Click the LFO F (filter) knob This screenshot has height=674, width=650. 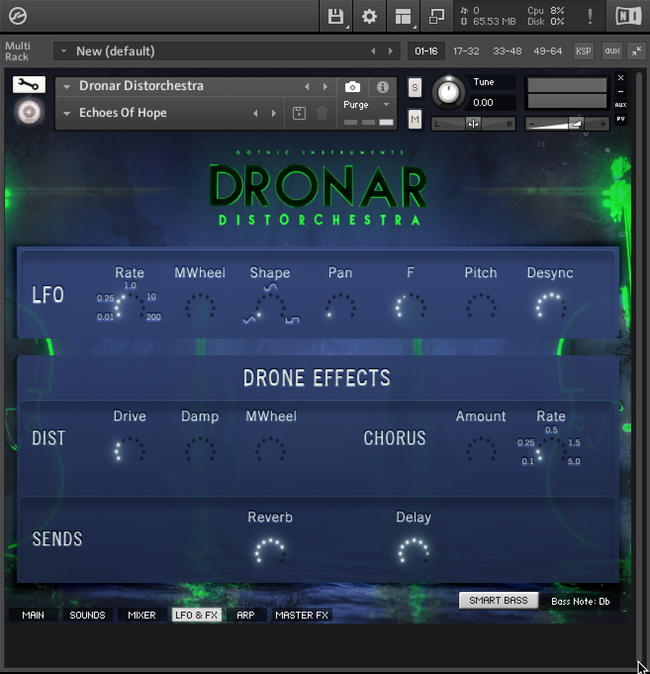click(411, 306)
